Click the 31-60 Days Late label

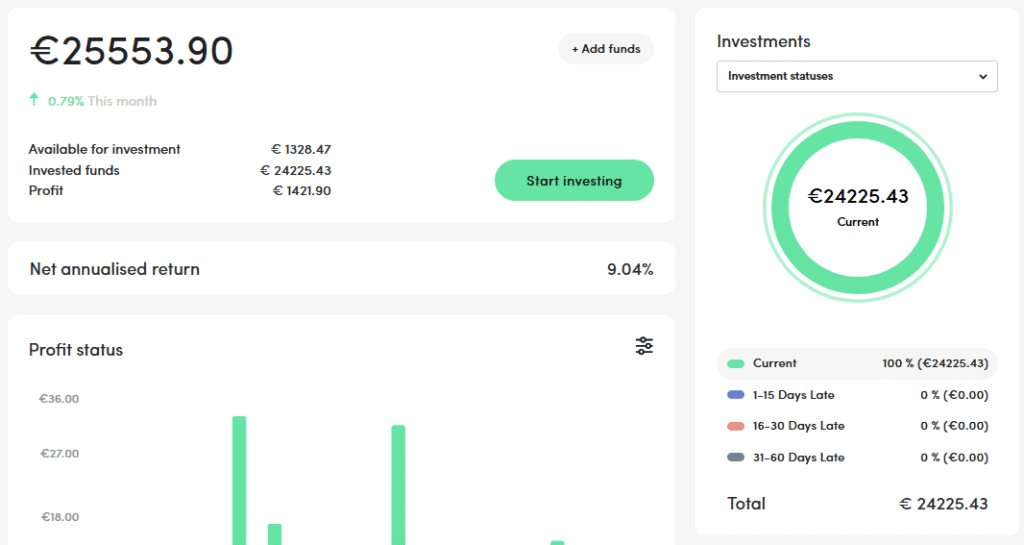click(x=798, y=458)
